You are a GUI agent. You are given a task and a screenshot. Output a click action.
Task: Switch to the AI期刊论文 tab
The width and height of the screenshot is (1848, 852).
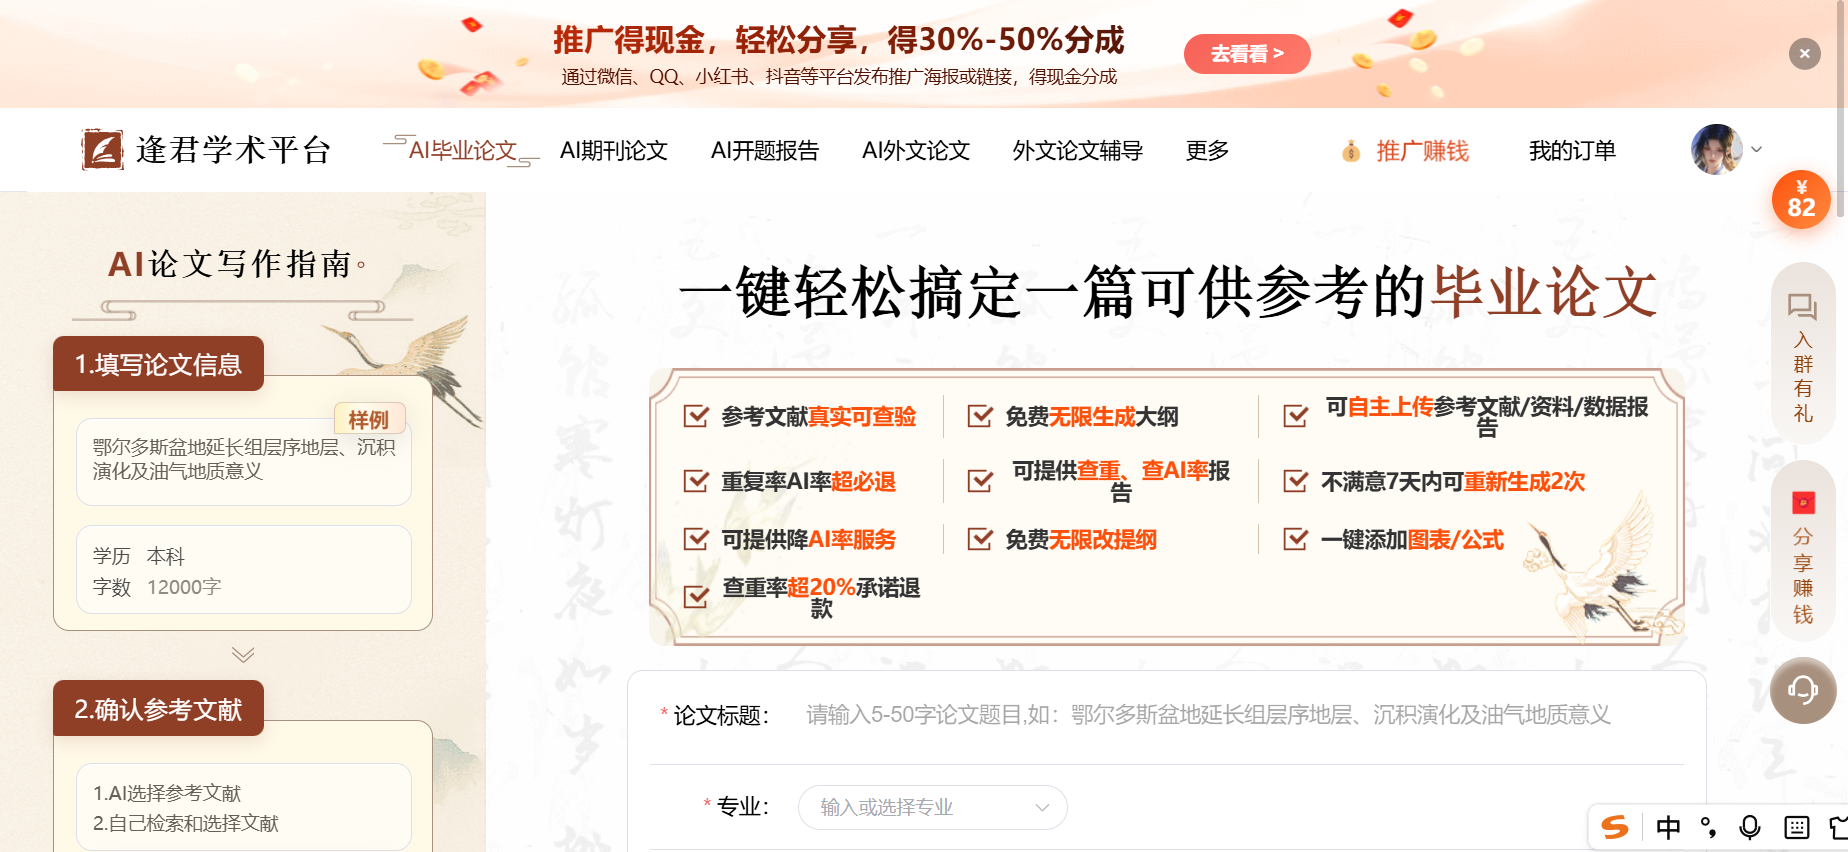(x=614, y=151)
